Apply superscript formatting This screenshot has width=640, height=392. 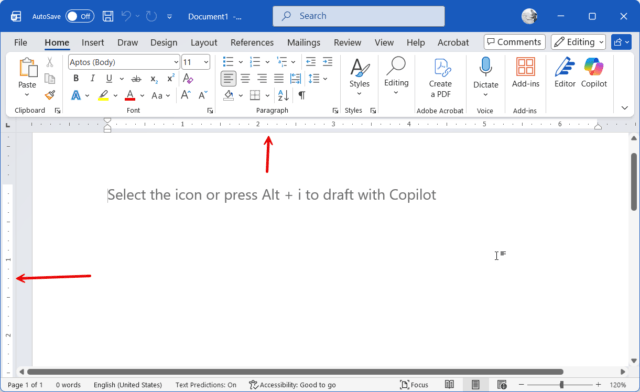coord(171,78)
